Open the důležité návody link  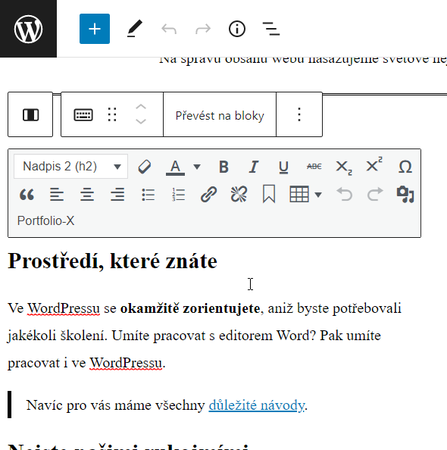click(256, 405)
